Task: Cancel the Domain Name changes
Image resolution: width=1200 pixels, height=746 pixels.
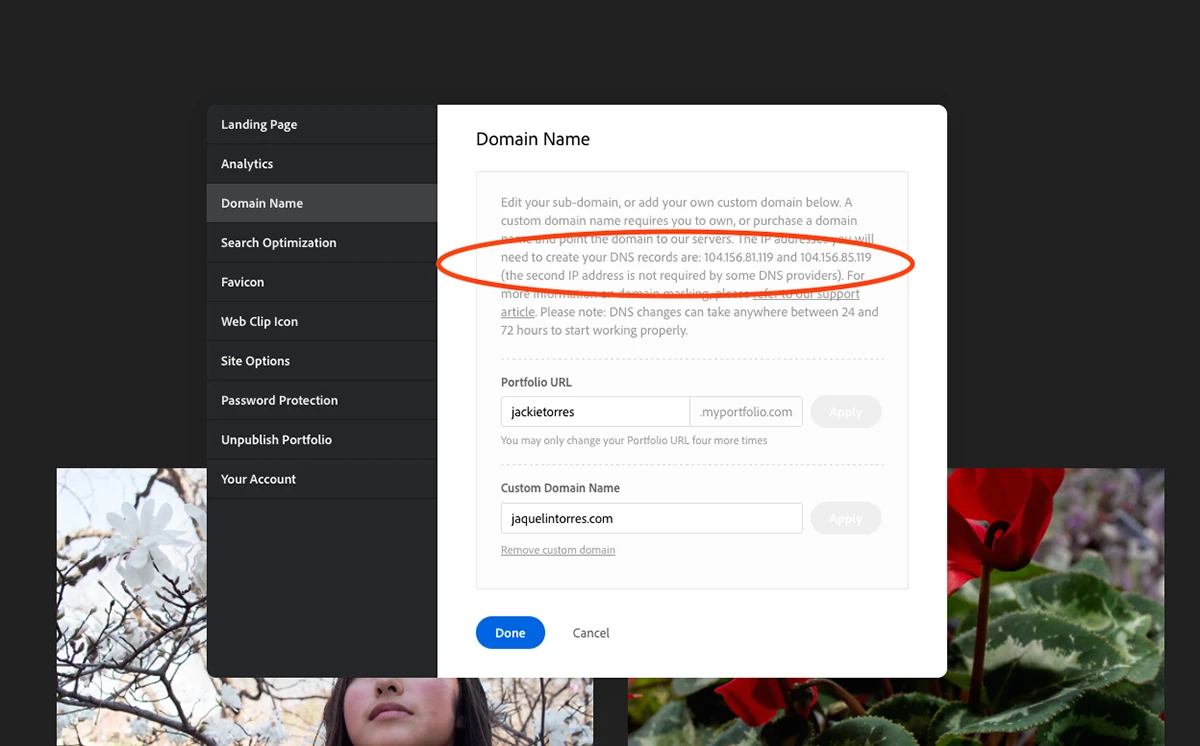Action: pos(590,632)
